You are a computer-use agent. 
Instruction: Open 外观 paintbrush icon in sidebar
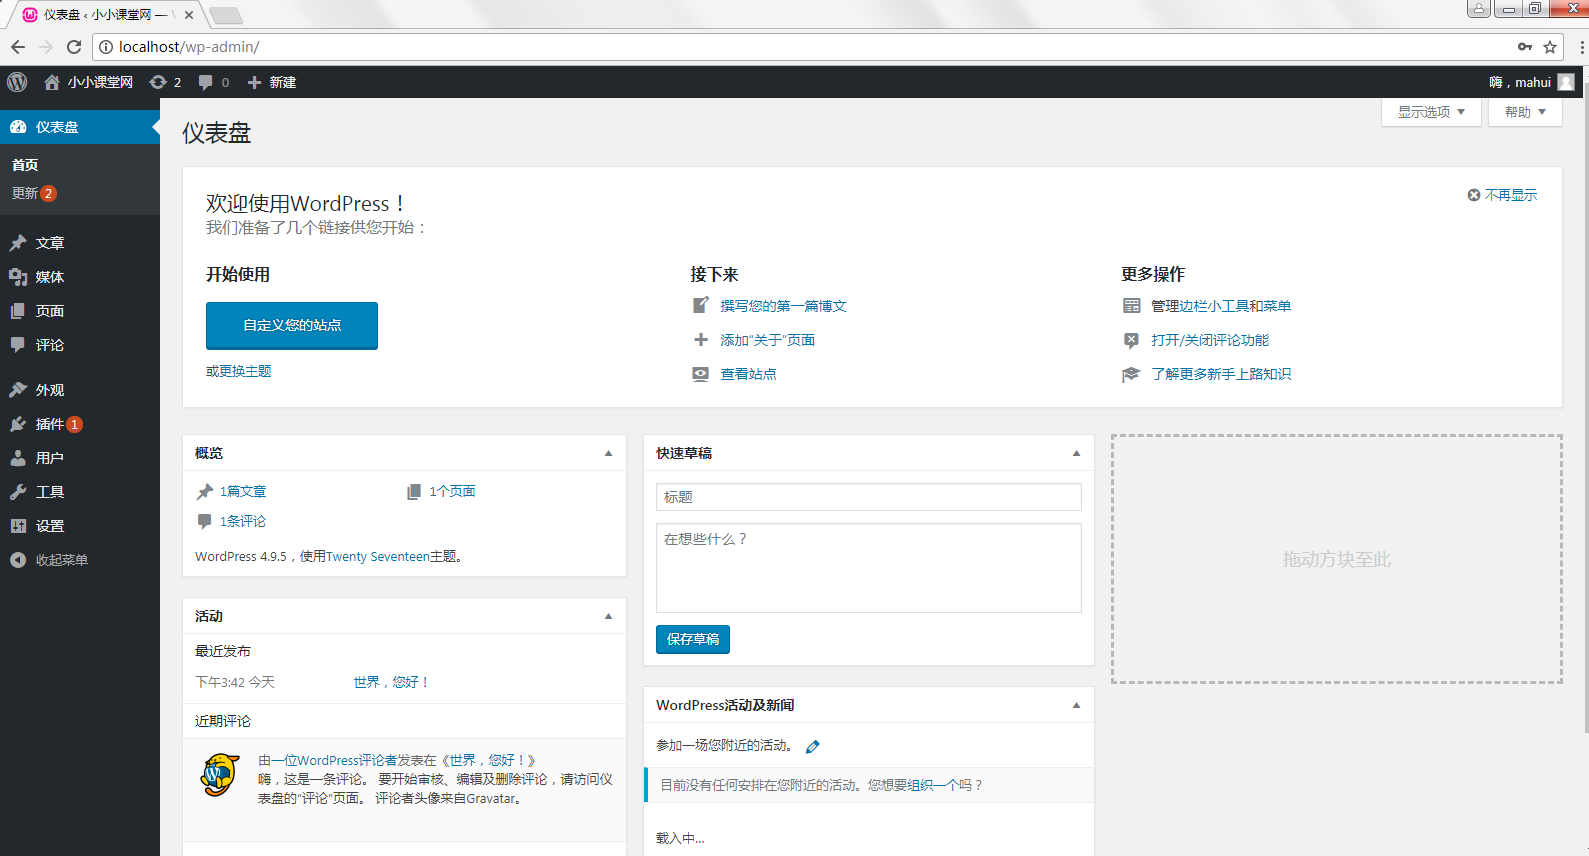tap(18, 390)
